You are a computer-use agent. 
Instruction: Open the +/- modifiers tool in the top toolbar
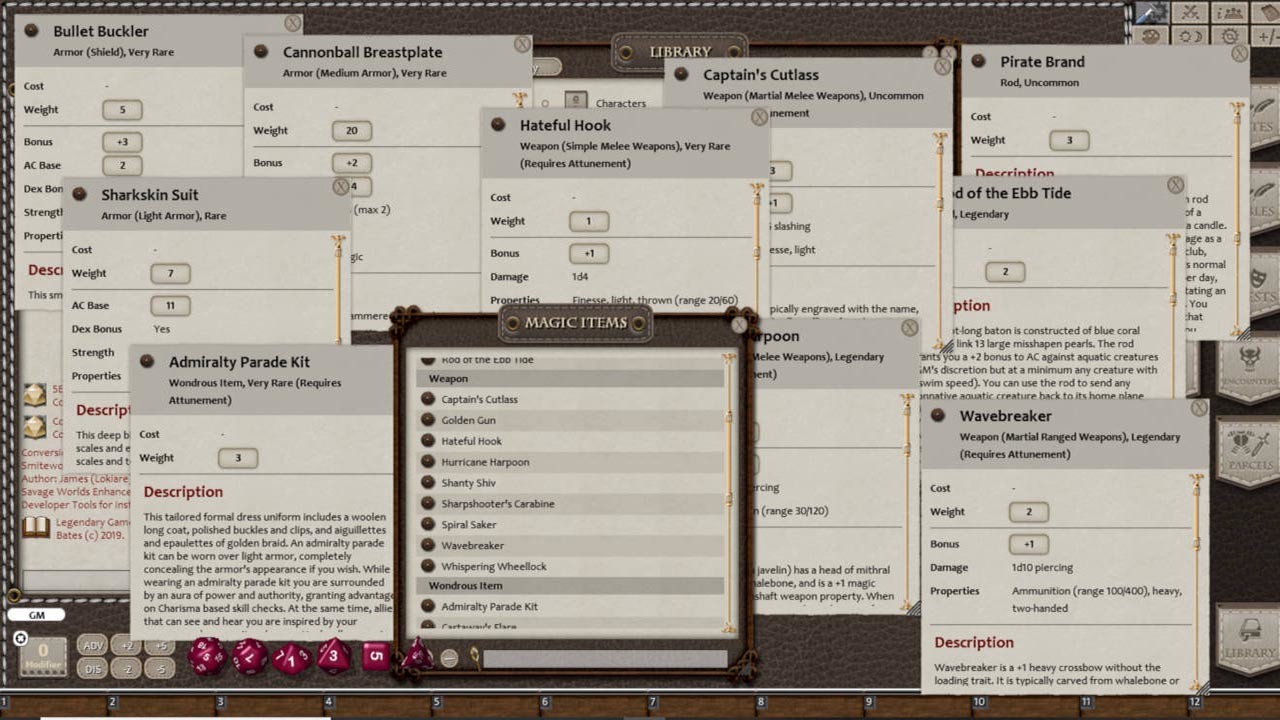[x=1268, y=35]
